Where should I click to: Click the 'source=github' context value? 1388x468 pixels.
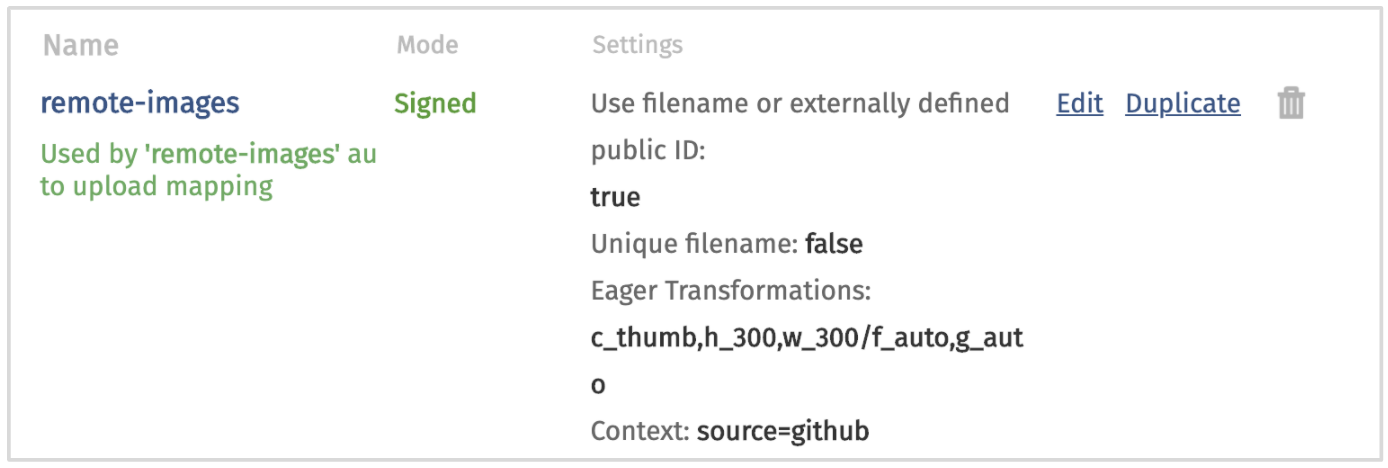coord(783,432)
